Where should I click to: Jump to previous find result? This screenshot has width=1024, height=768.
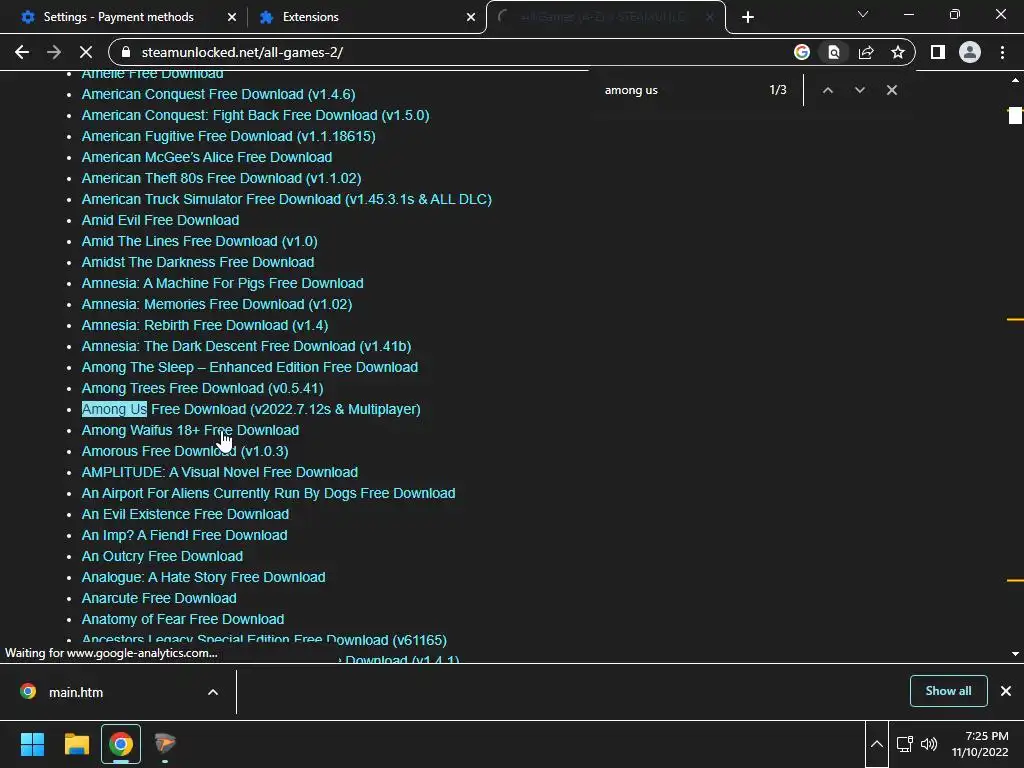[x=827, y=90]
